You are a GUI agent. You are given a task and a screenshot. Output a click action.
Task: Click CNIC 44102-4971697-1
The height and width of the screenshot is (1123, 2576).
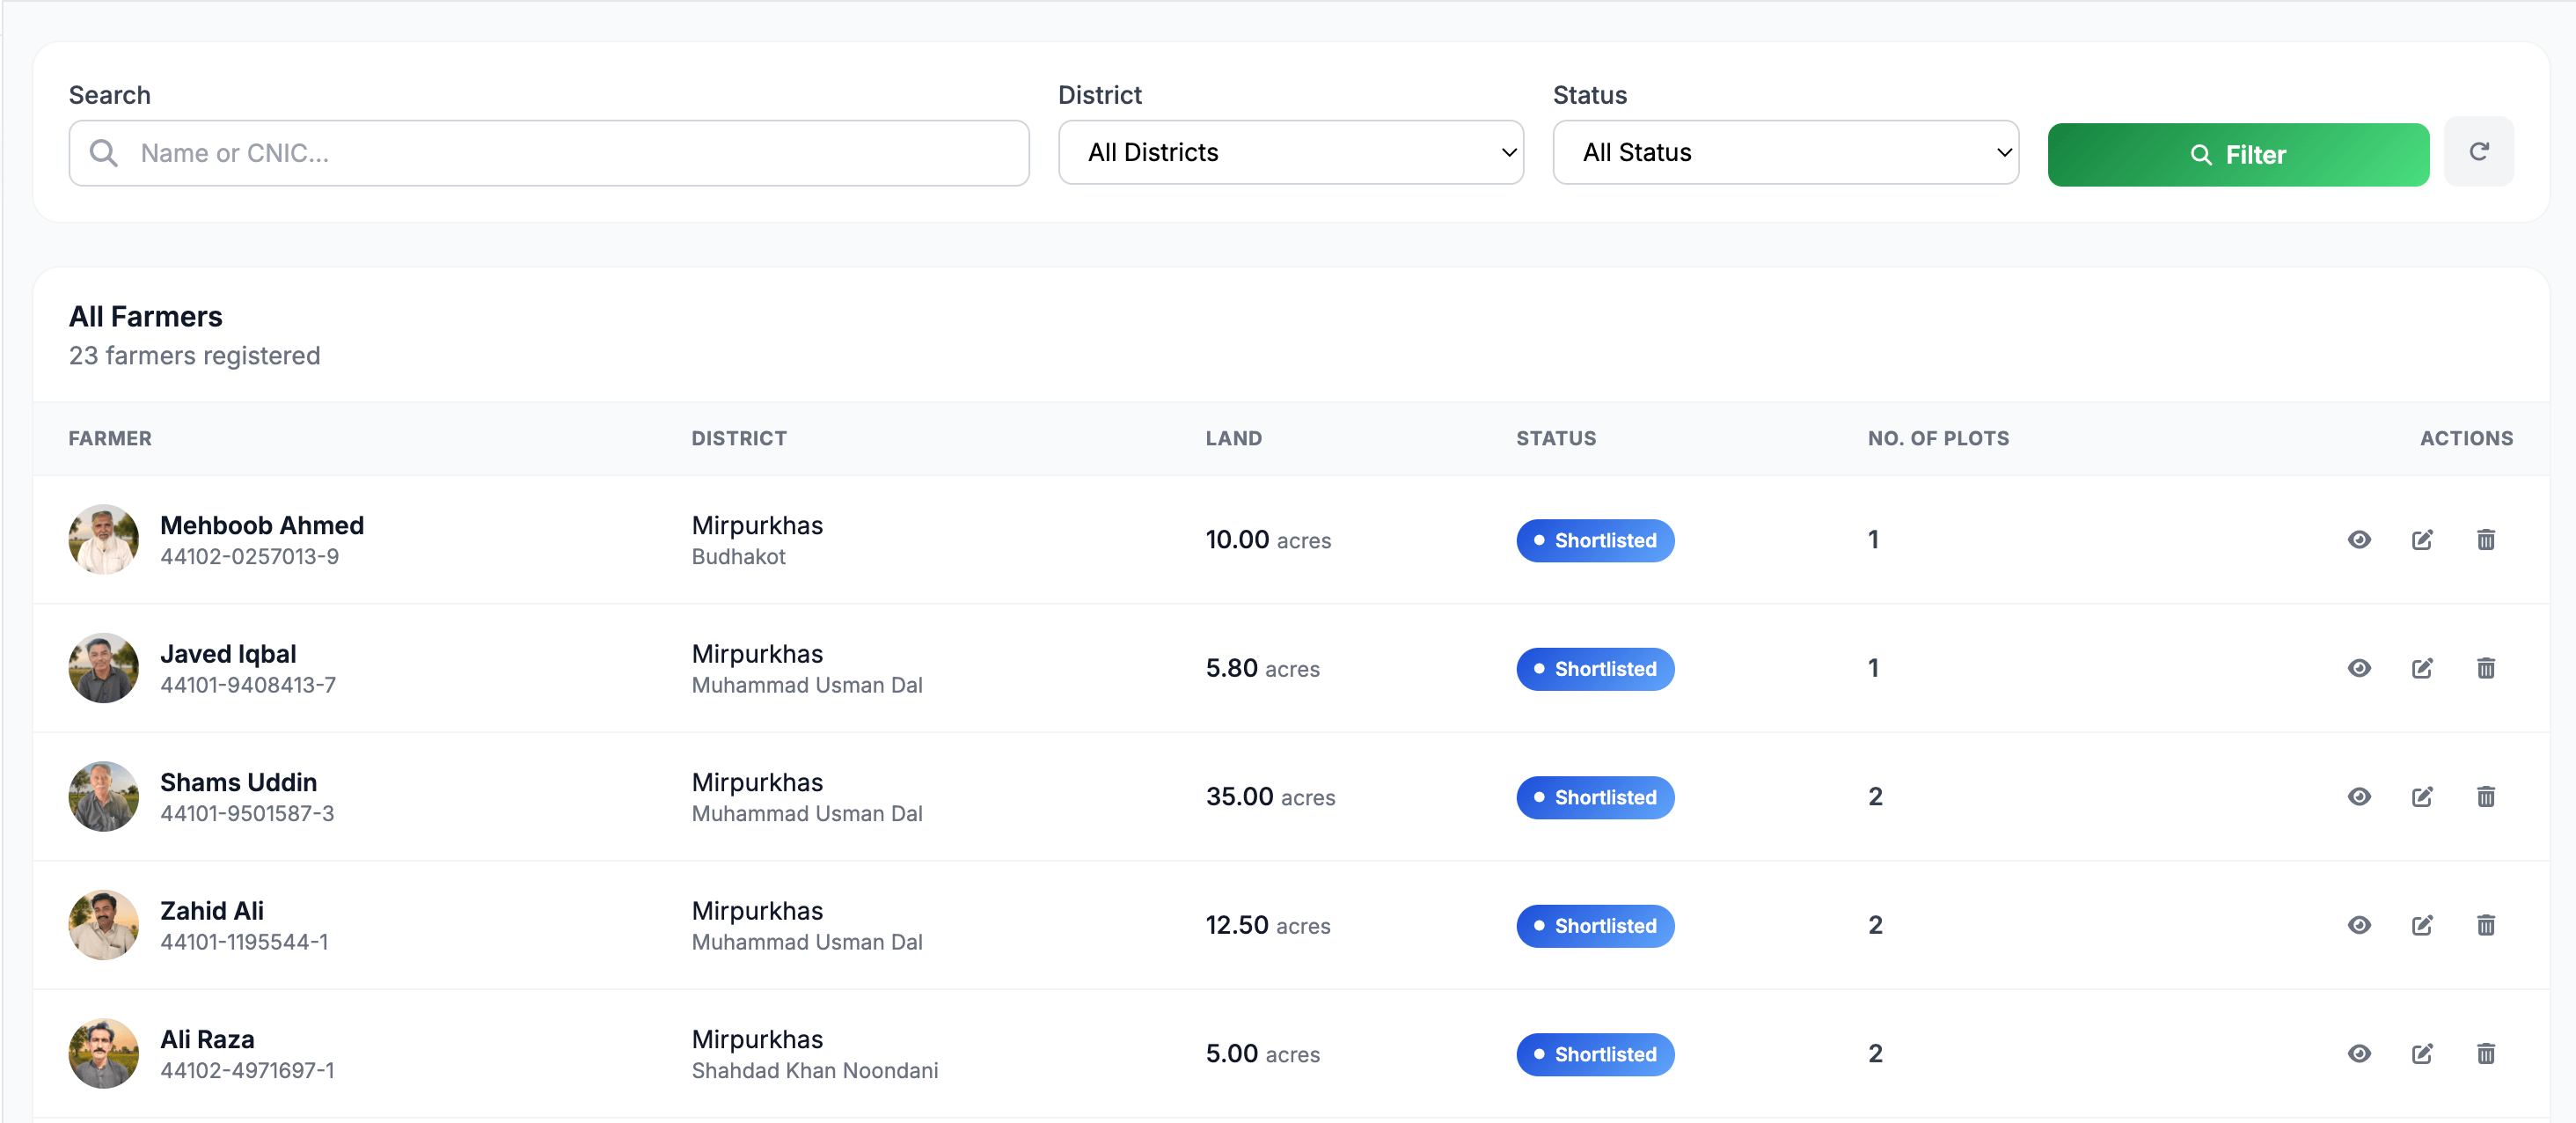[x=247, y=1071]
